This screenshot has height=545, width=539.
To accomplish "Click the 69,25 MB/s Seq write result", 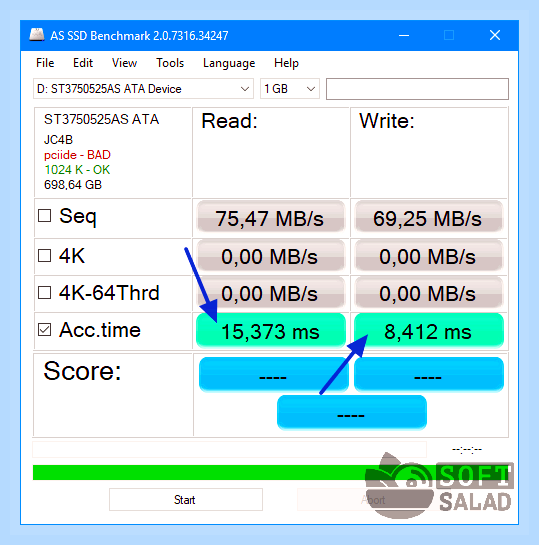I will pos(428,217).
